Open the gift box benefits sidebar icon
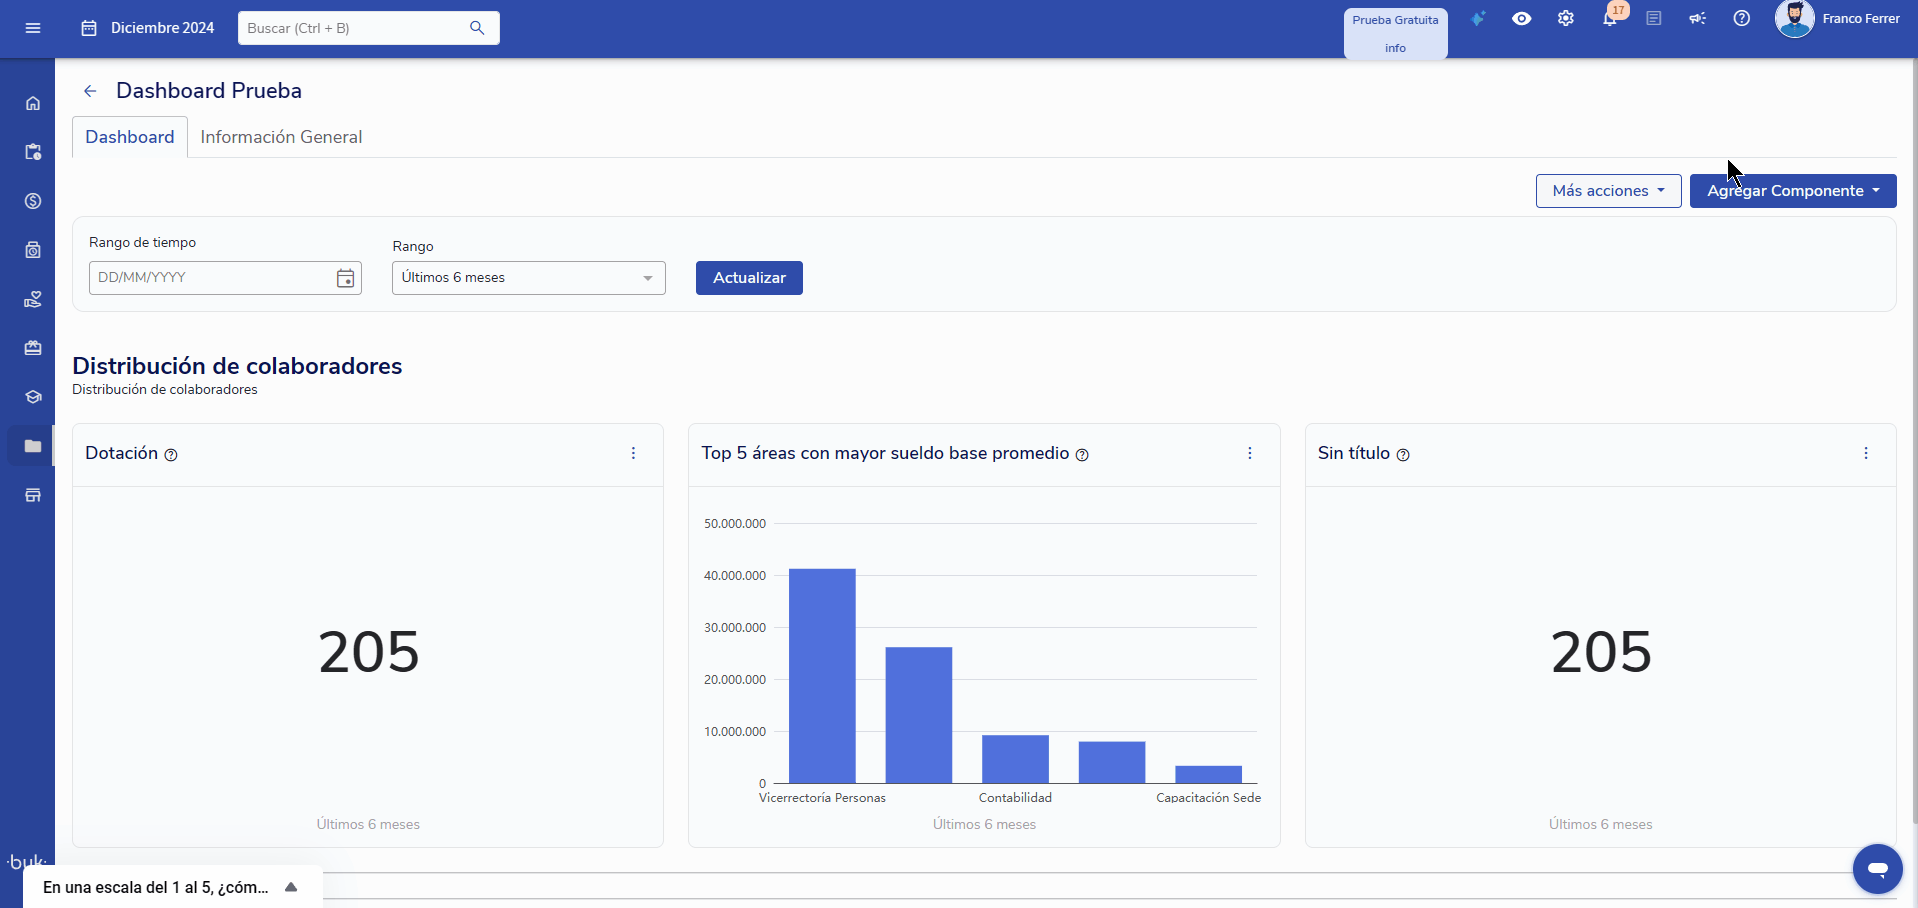 click(x=33, y=348)
